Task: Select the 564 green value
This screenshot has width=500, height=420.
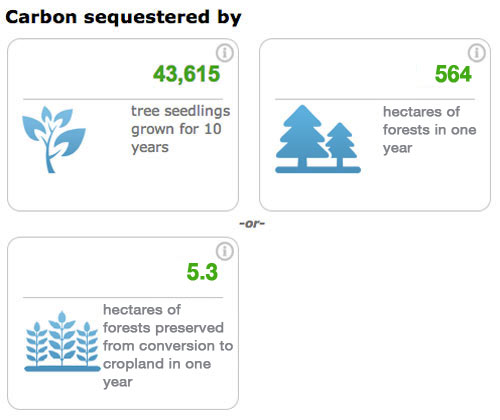Action: coord(453,74)
